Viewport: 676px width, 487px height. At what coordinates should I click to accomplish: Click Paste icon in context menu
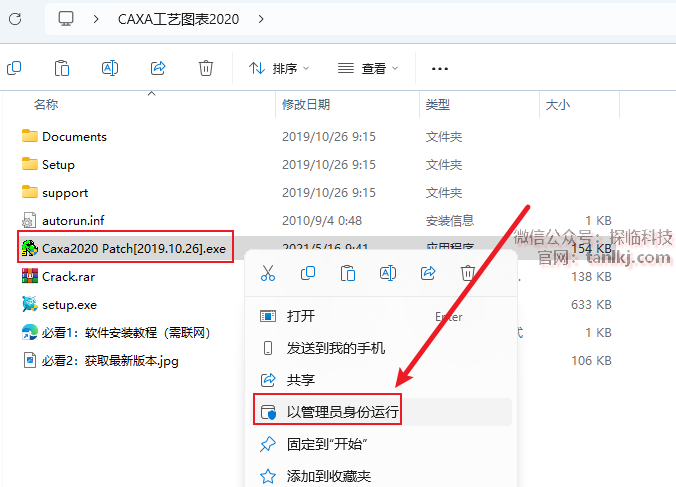tap(348, 273)
